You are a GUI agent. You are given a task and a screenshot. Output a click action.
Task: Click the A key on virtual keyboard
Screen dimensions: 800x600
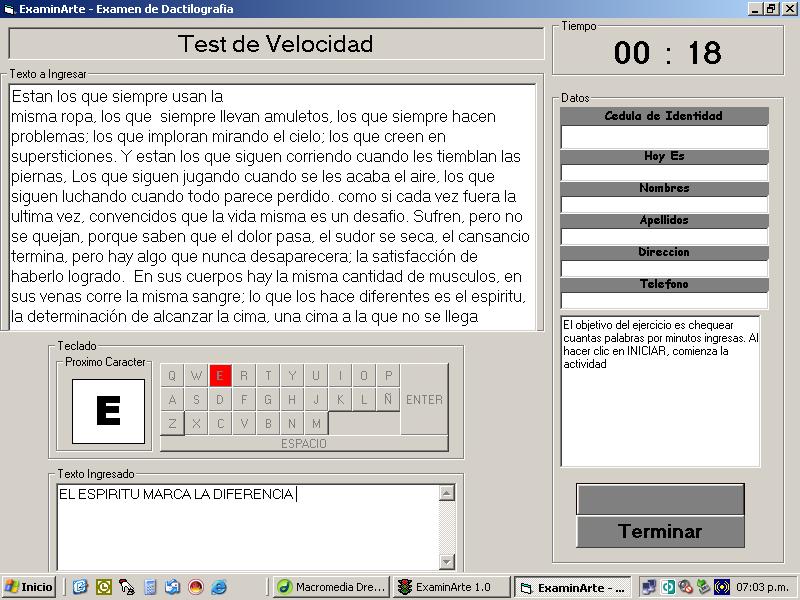(x=172, y=399)
